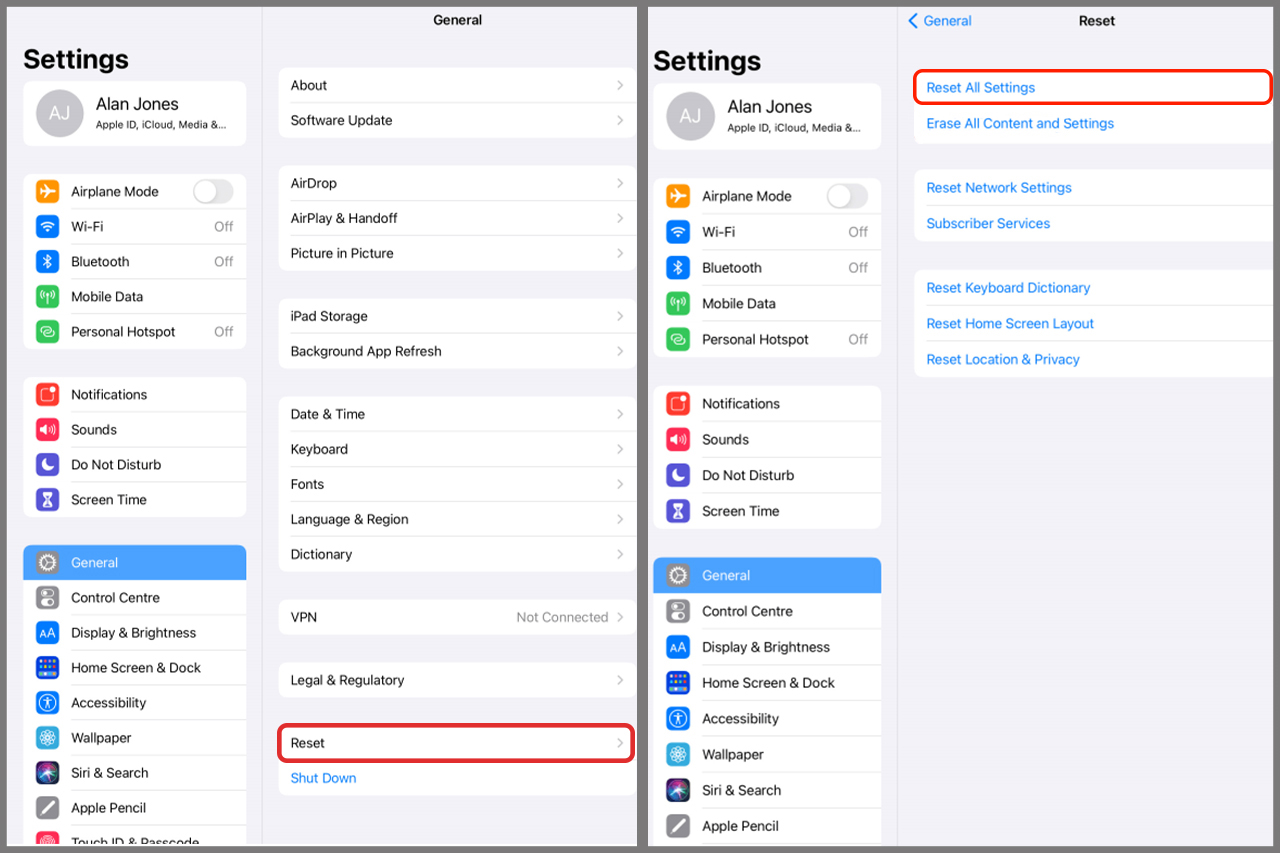This screenshot has height=853, width=1280.
Task: Tap the Do Not Disturb moon icon on the General screen
Action: tap(47, 464)
